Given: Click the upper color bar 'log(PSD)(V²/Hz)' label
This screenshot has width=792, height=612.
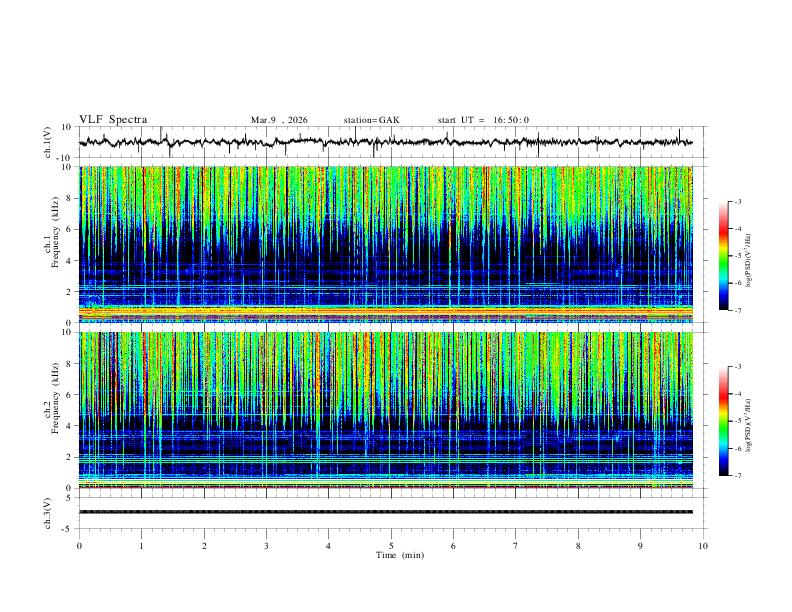Looking at the screenshot, I should (749, 261).
